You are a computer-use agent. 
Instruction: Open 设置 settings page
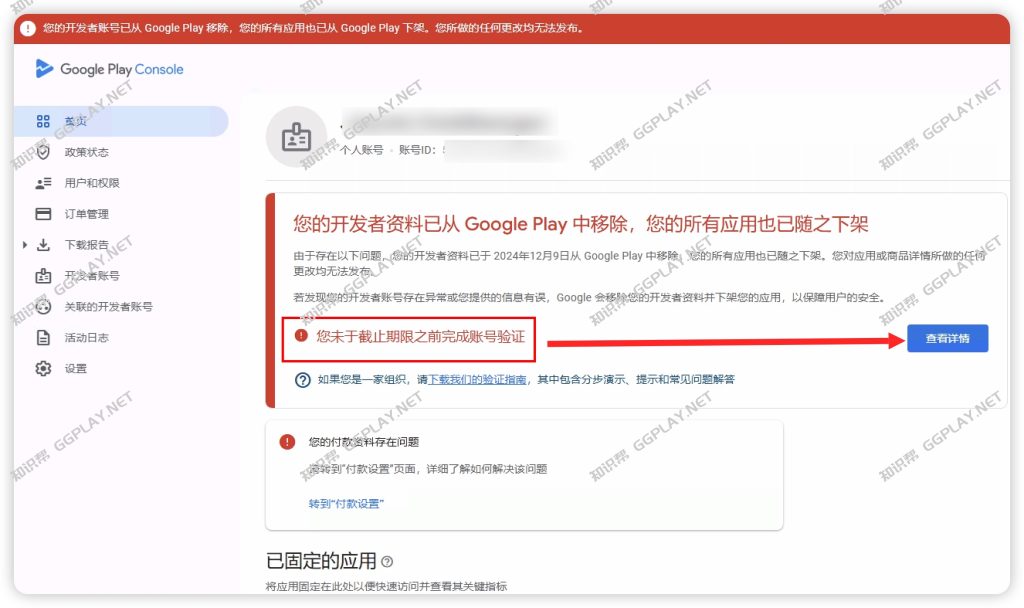tap(76, 368)
